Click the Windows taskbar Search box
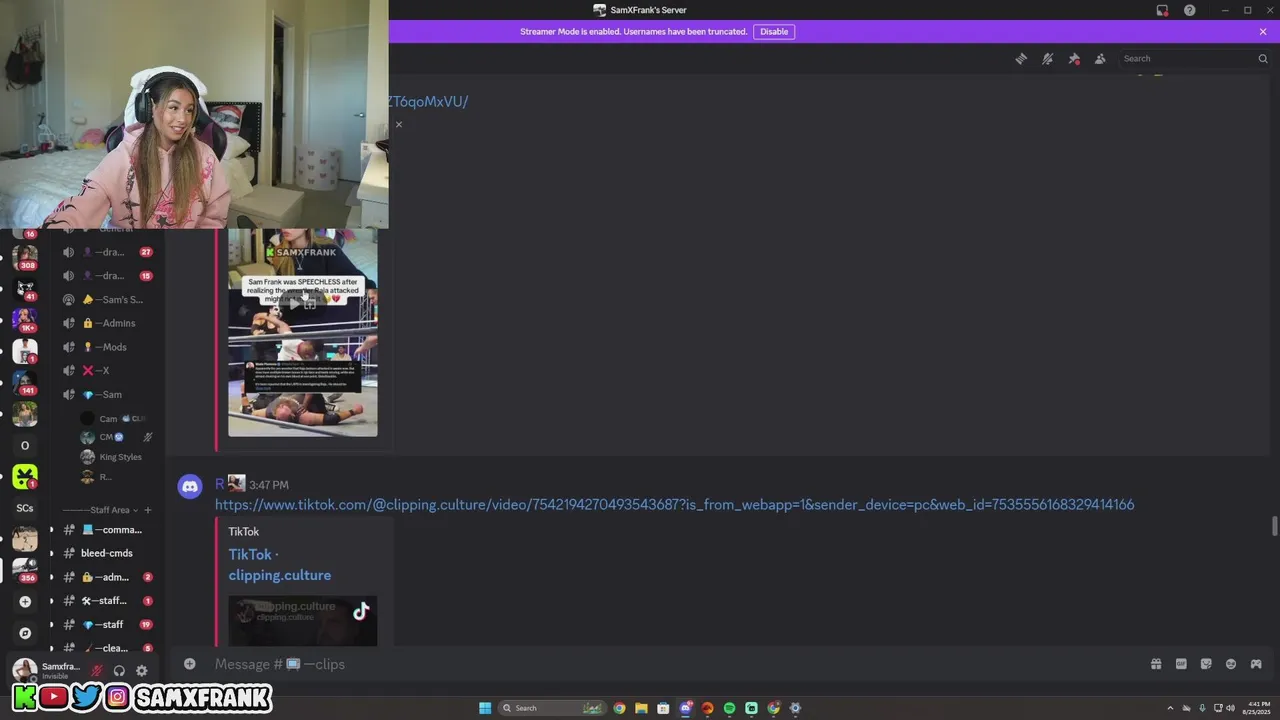The width and height of the screenshot is (1280, 720). click(551, 708)
